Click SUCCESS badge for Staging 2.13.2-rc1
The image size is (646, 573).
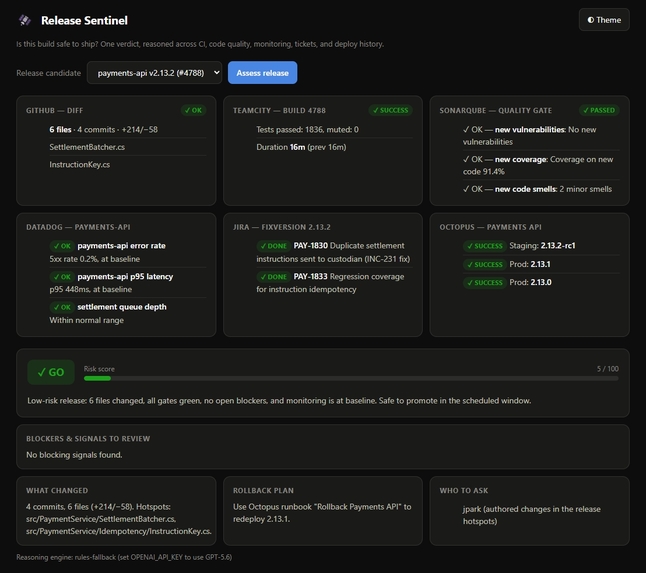point(484,246)
